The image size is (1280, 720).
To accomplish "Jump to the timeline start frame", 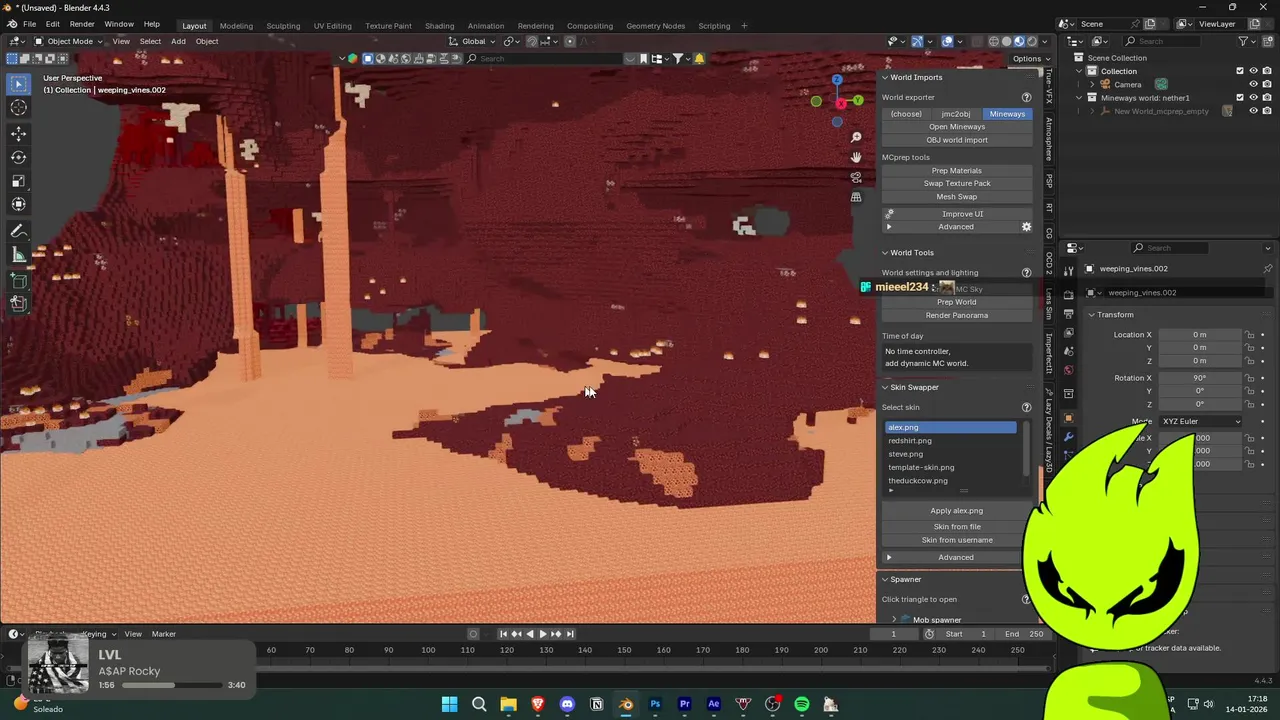I will click(x=503, y=634).
